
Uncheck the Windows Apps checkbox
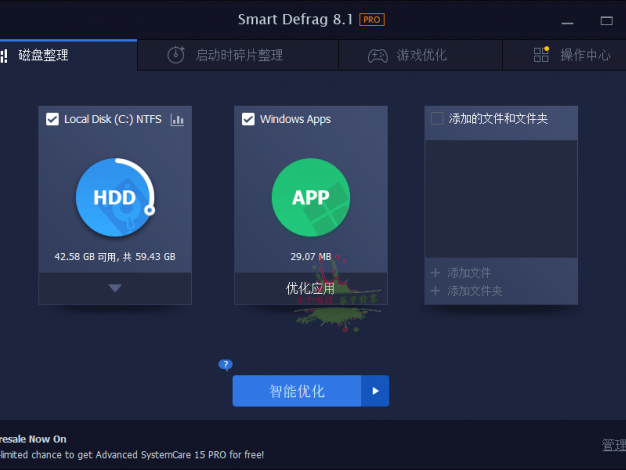coord(248,119)
